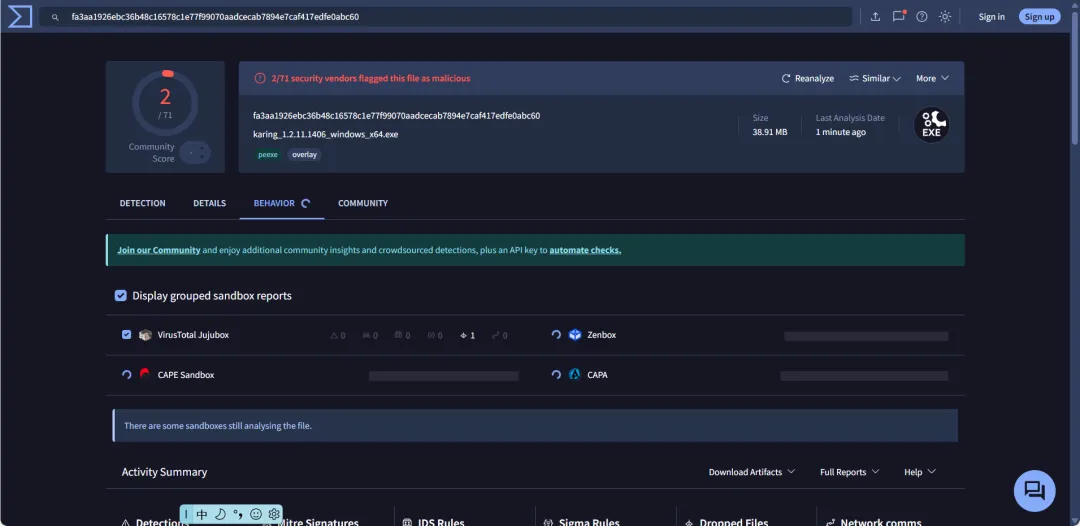Viewport: 1080px width, 526px height.
Task: Click the punctuation icon in the IME toolbar
Action: 238,514
